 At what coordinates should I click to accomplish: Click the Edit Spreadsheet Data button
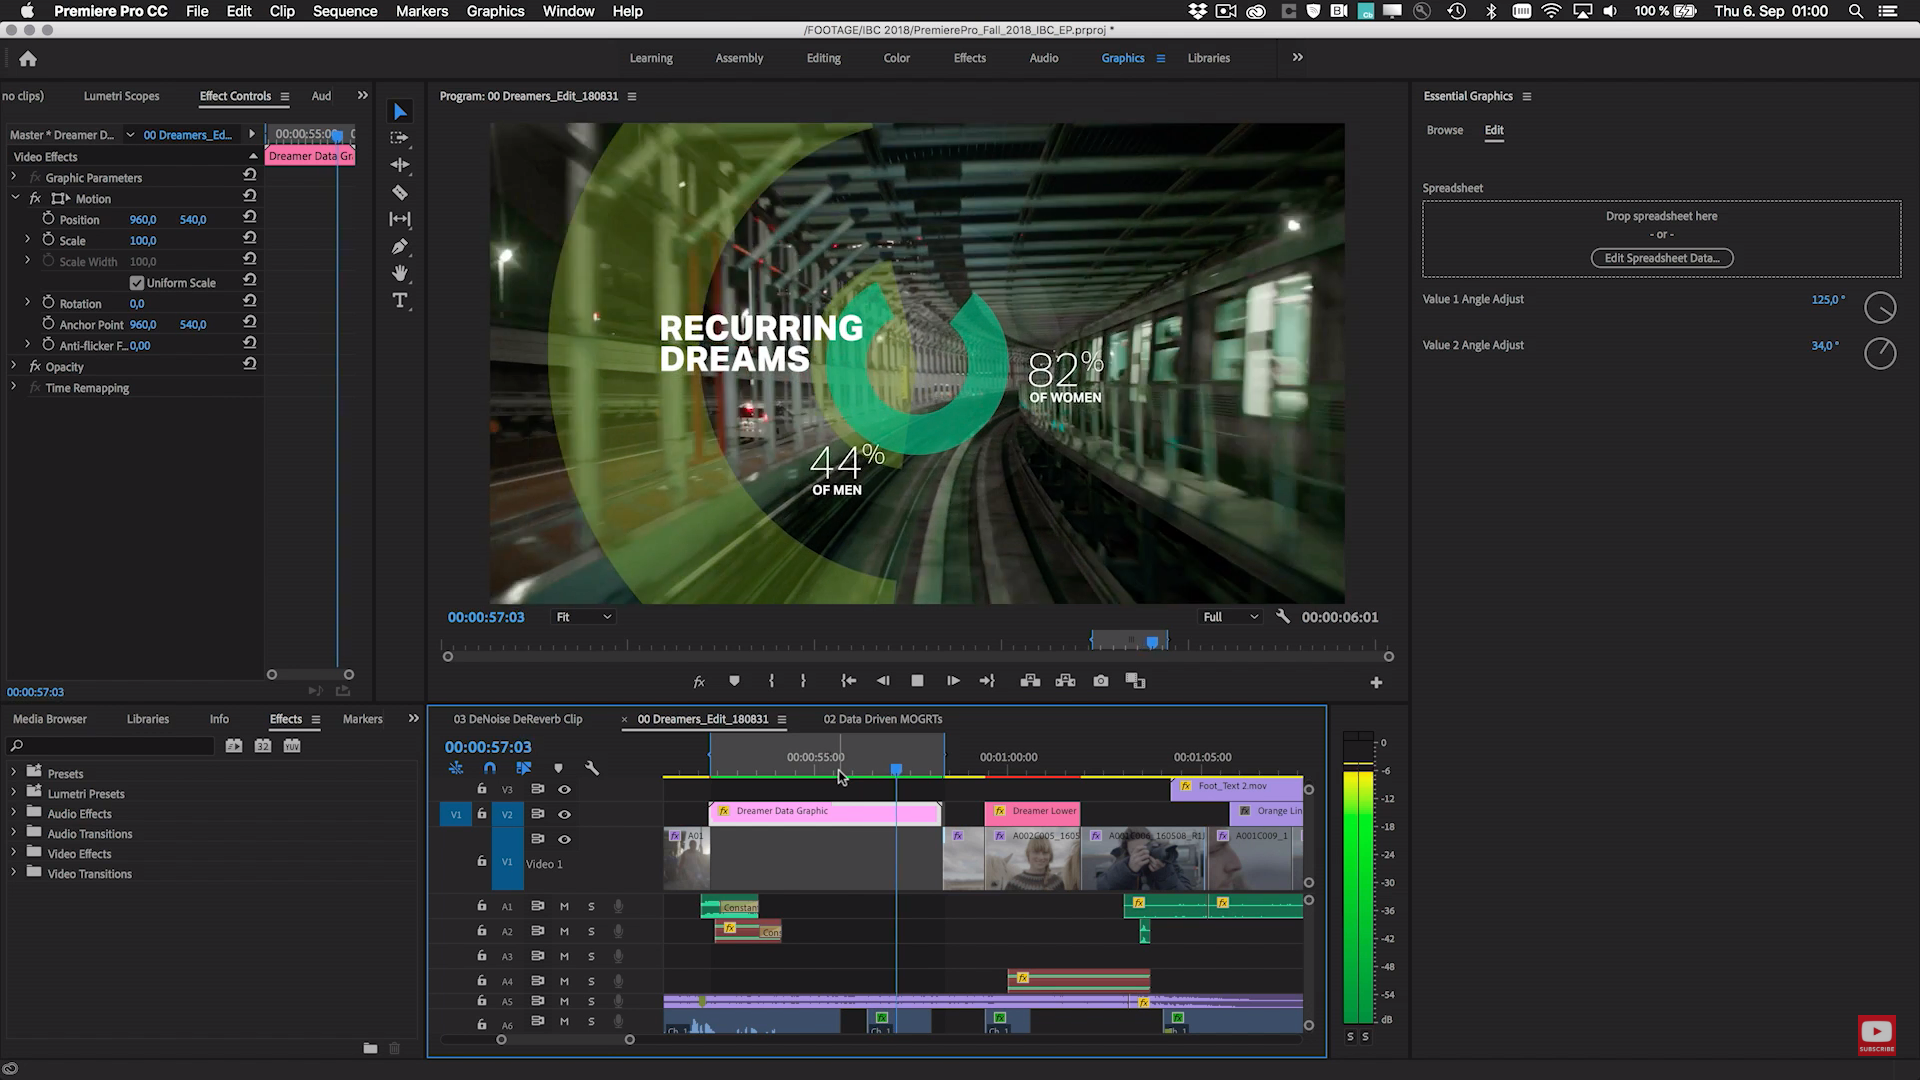[x=1661, y=258]
